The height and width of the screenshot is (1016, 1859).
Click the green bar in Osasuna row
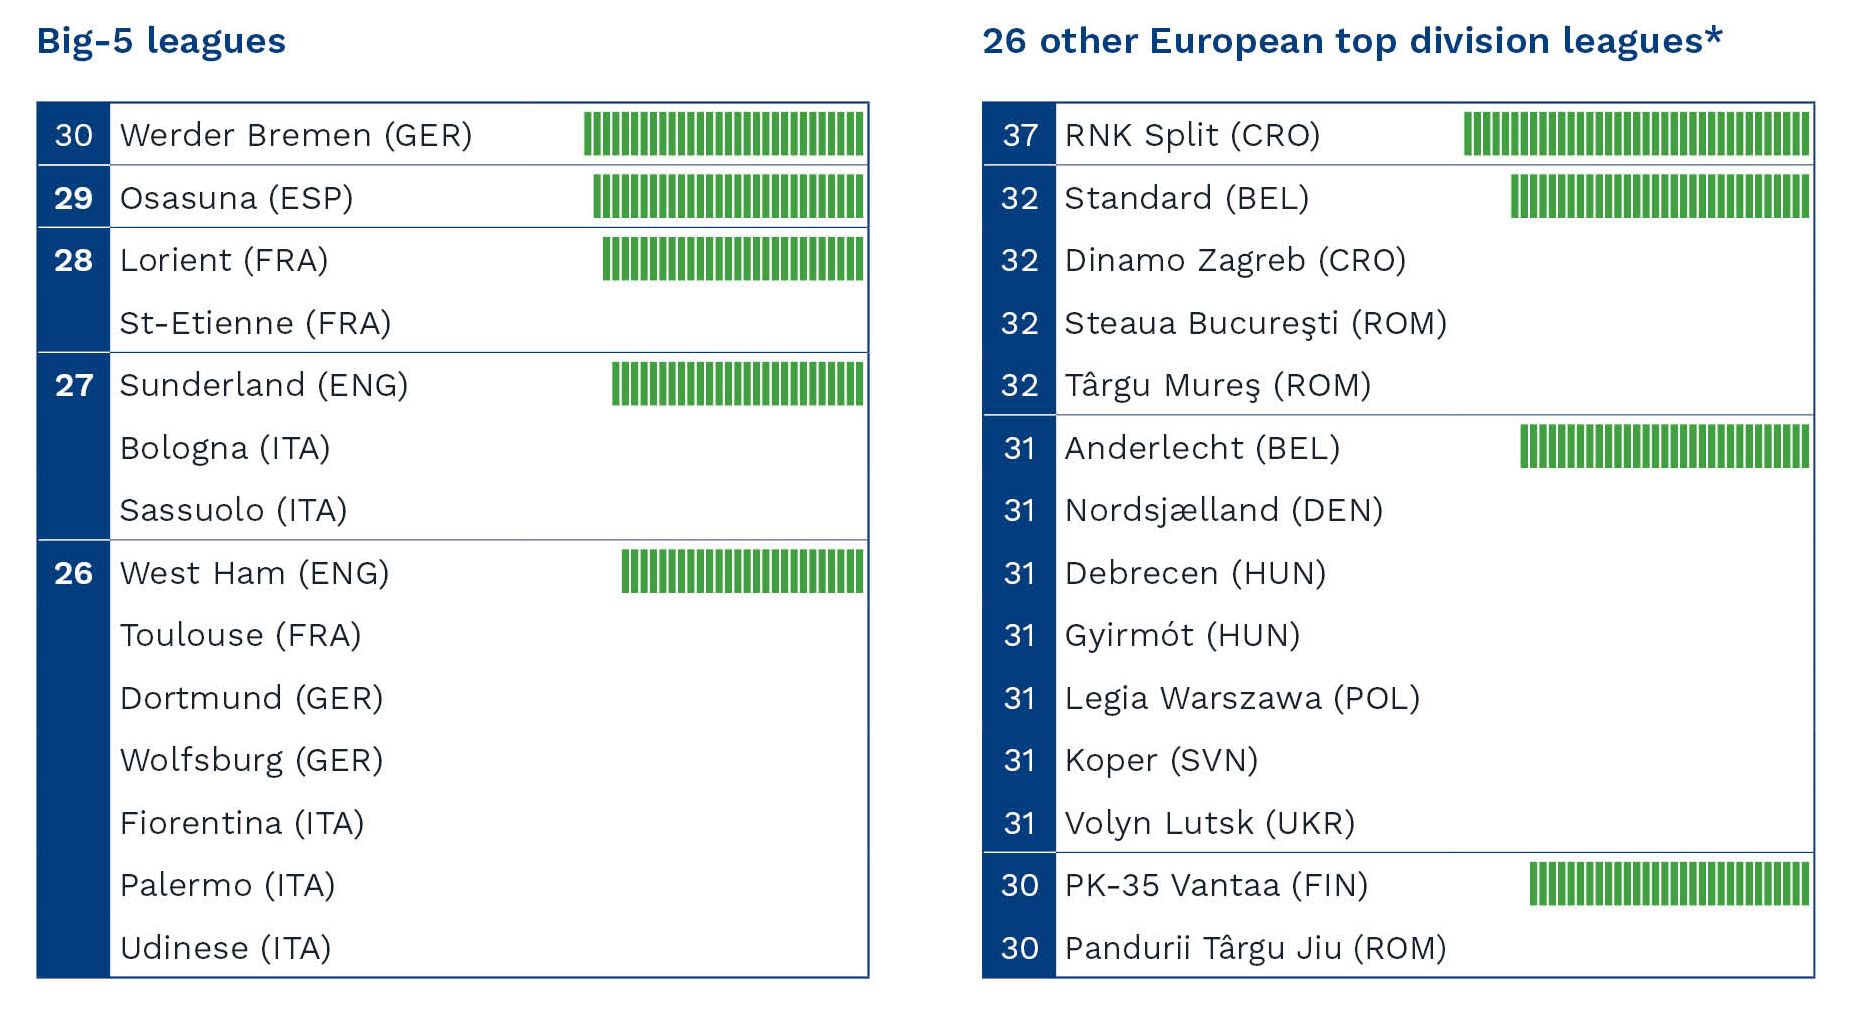point(728,197)
